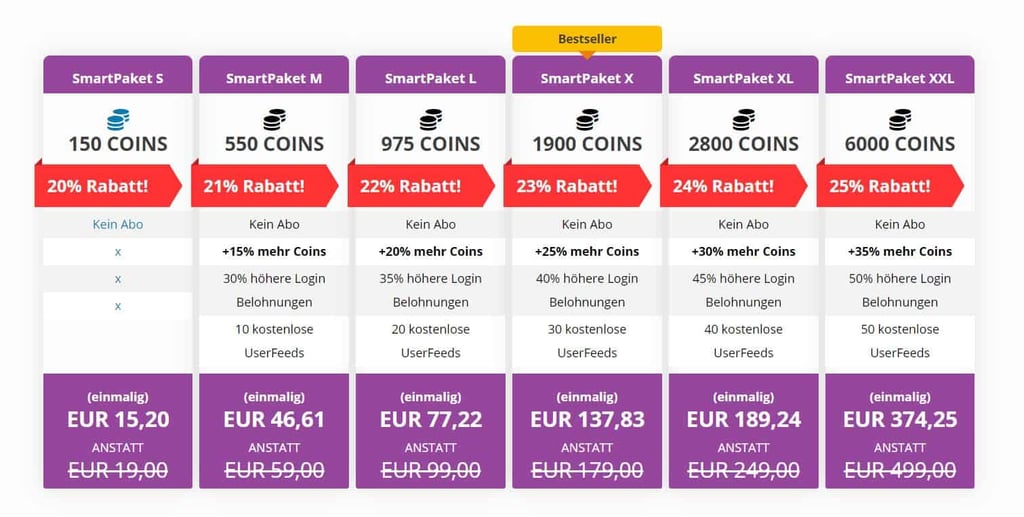1024x517 pixels.
Task: Purchase the package priced EUR 77,22
Action: point(431,431)
